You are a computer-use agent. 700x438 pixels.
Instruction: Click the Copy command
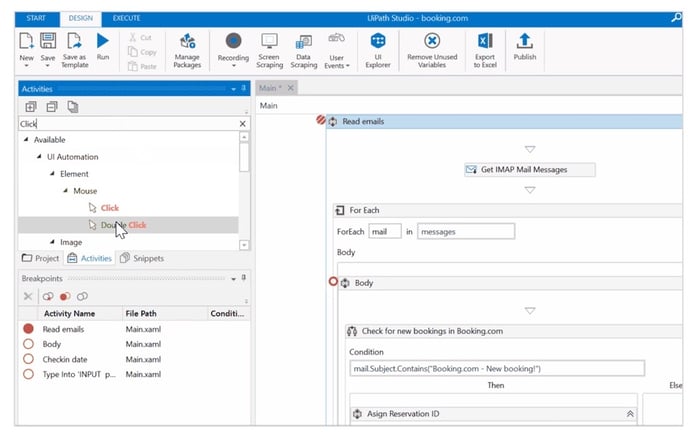point(142,52)
